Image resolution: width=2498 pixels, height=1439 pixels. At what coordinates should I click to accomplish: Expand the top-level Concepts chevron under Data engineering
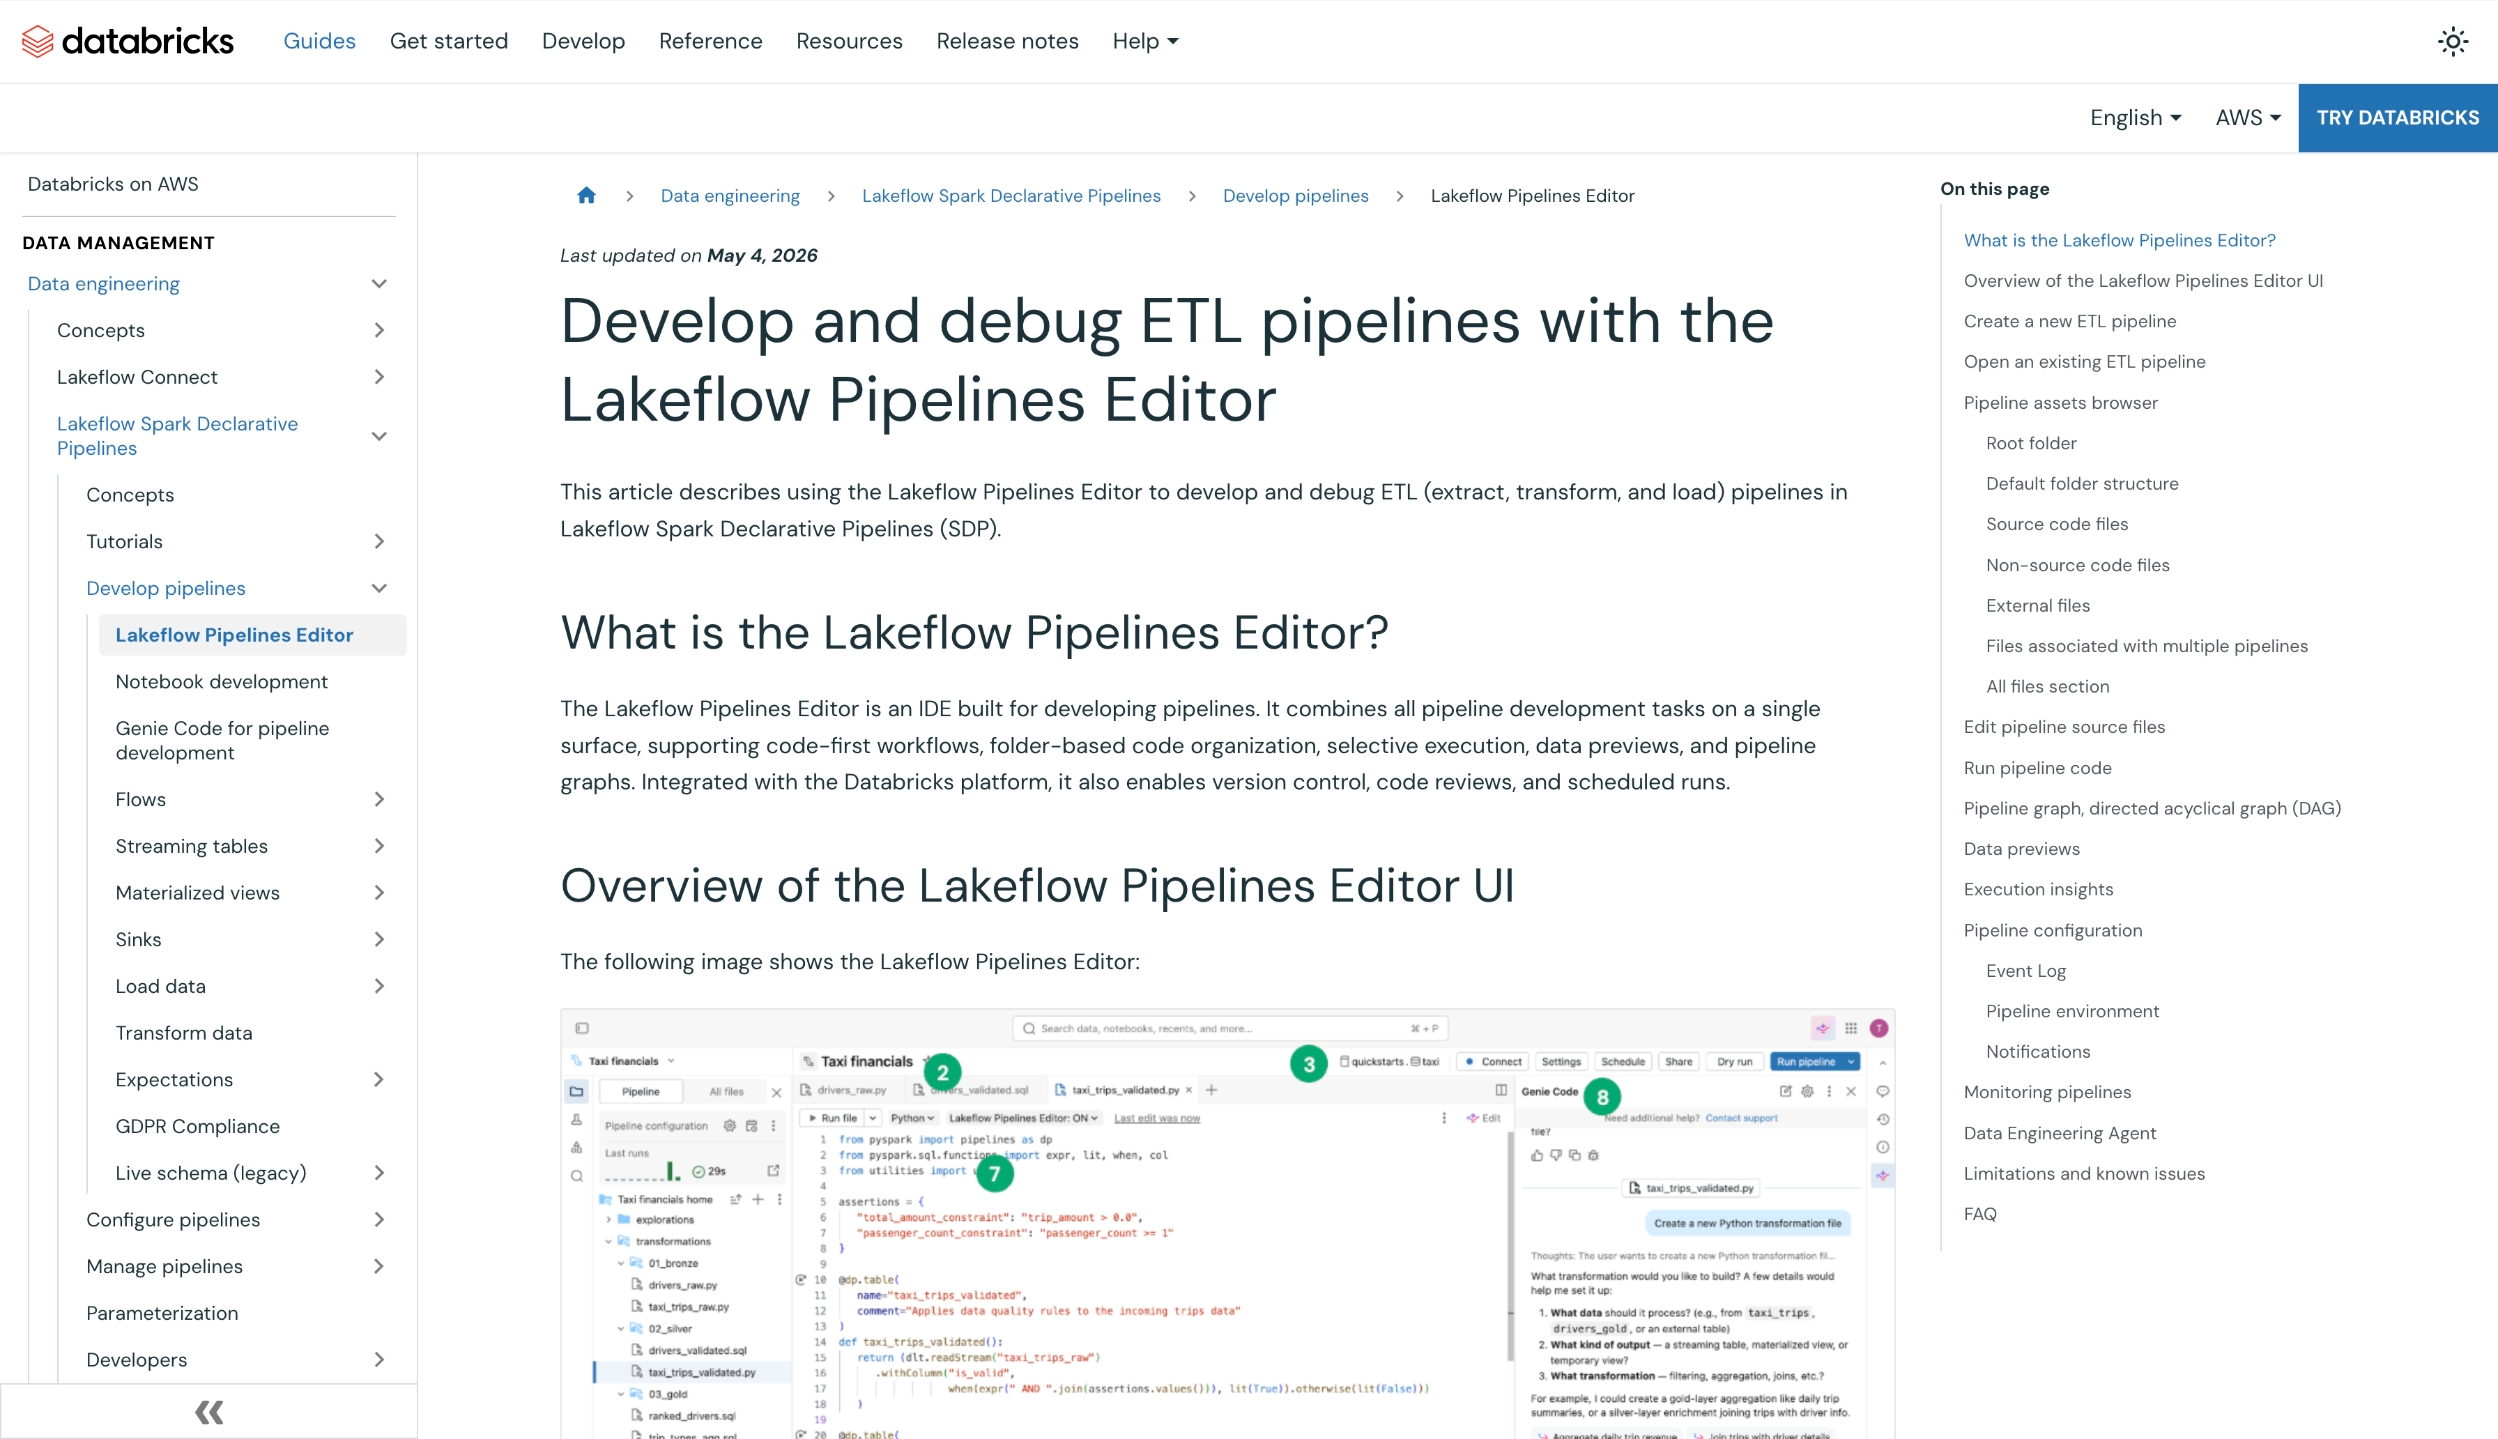point(379,330)
